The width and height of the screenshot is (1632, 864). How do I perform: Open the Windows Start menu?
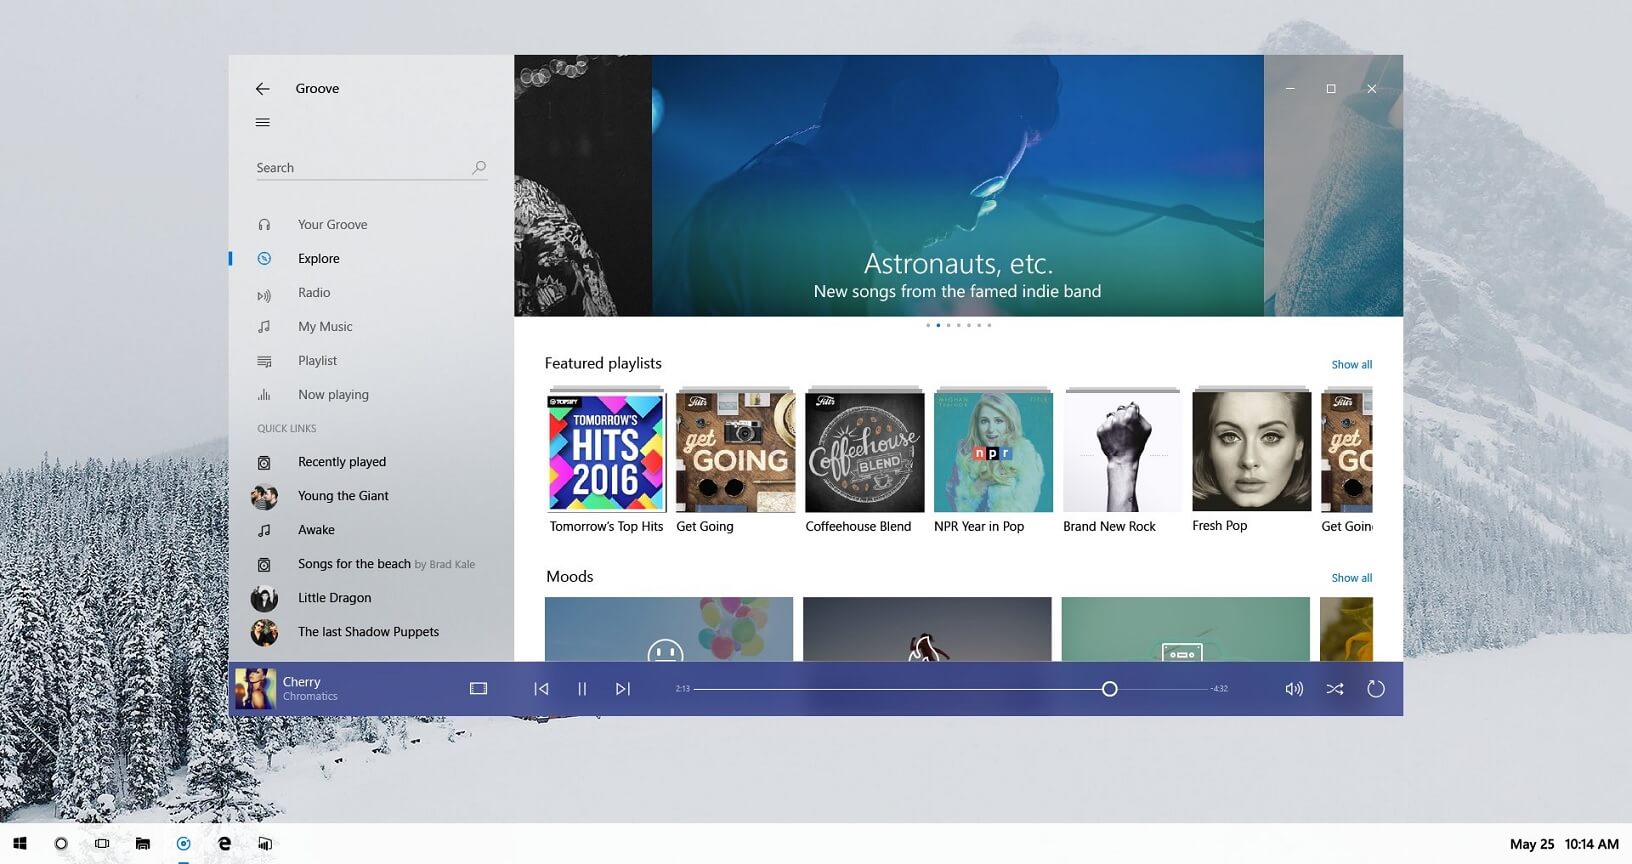20,844
